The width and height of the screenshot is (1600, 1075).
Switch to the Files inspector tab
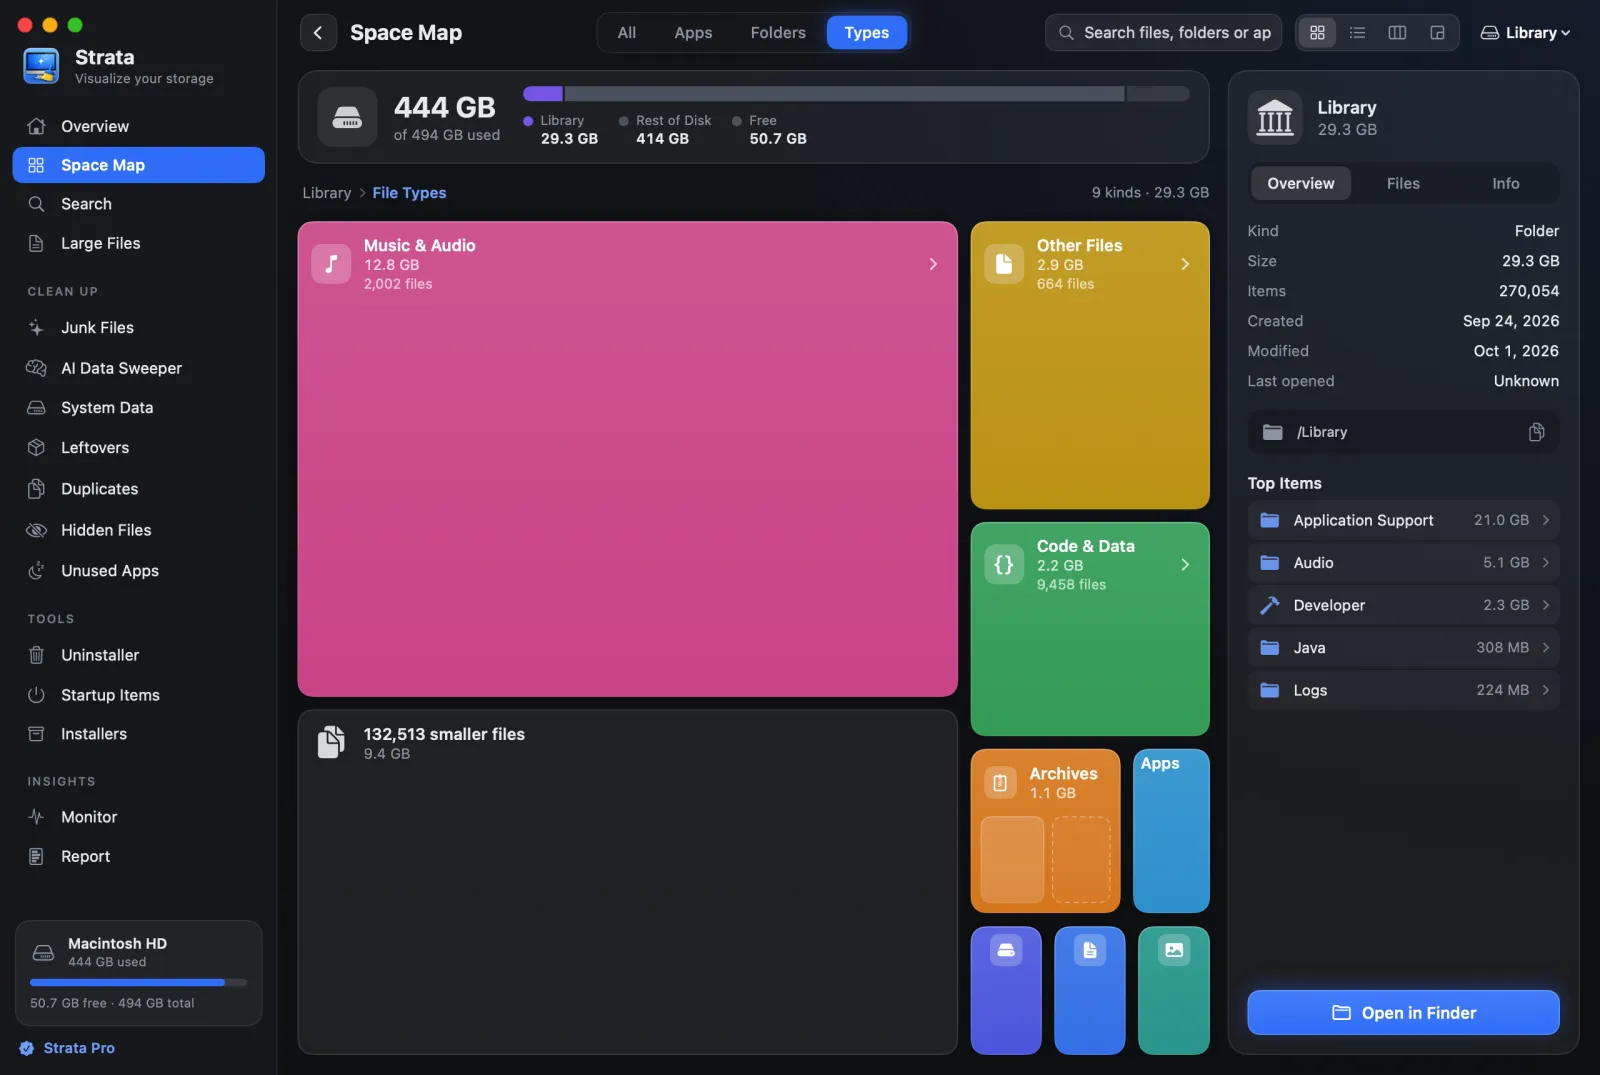(x=1403, y=184)
